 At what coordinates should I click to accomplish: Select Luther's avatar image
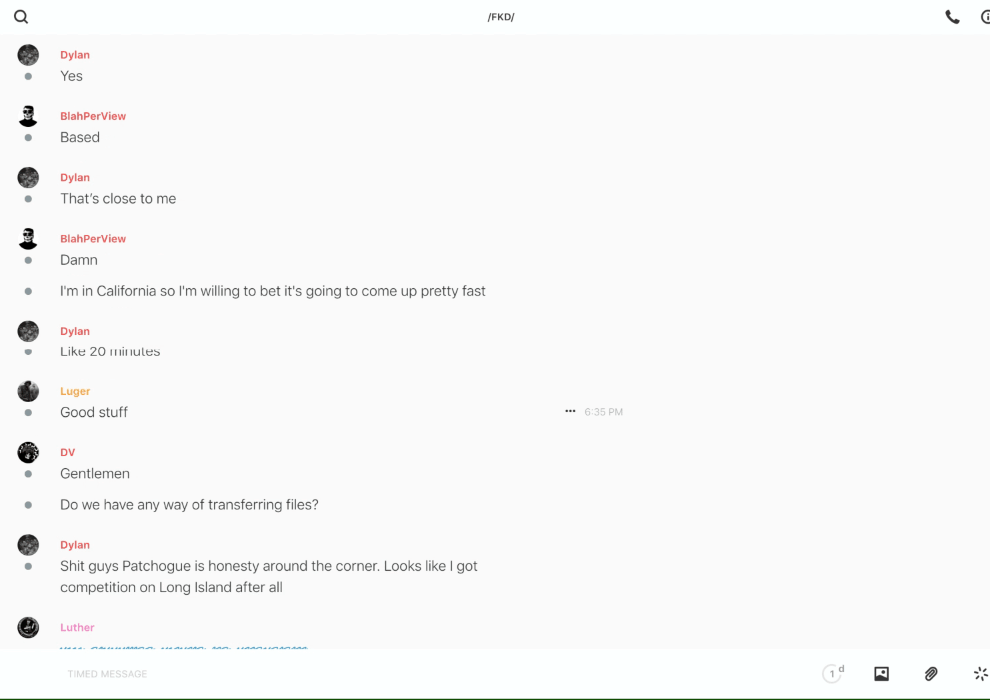[x=28, y=627]
